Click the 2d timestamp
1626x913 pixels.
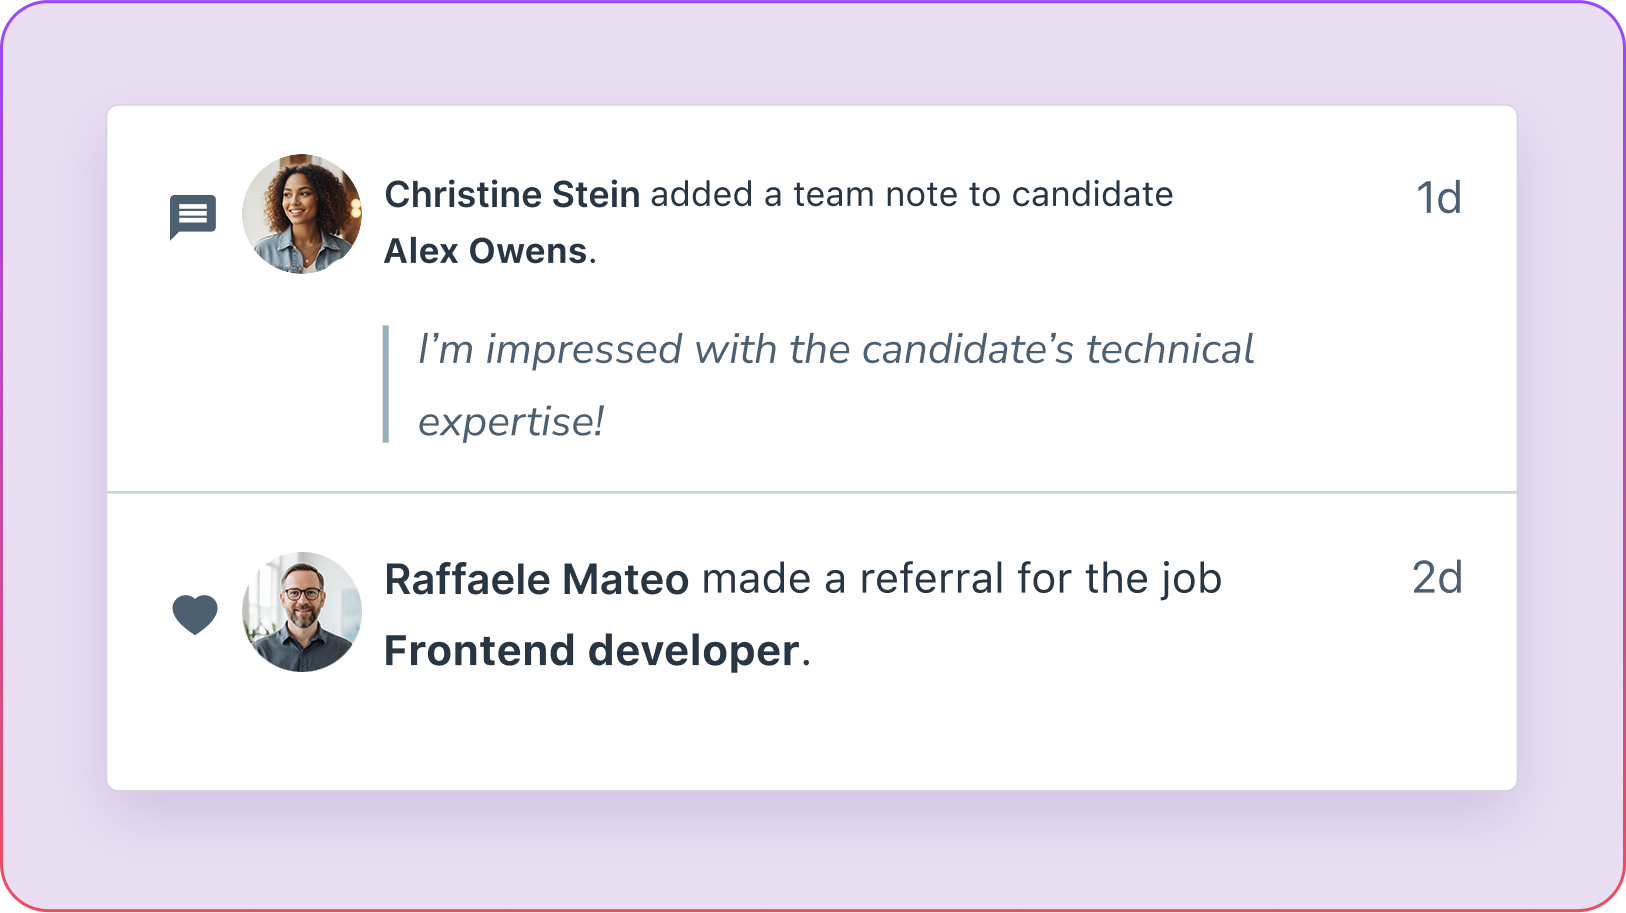[1437, 579]
